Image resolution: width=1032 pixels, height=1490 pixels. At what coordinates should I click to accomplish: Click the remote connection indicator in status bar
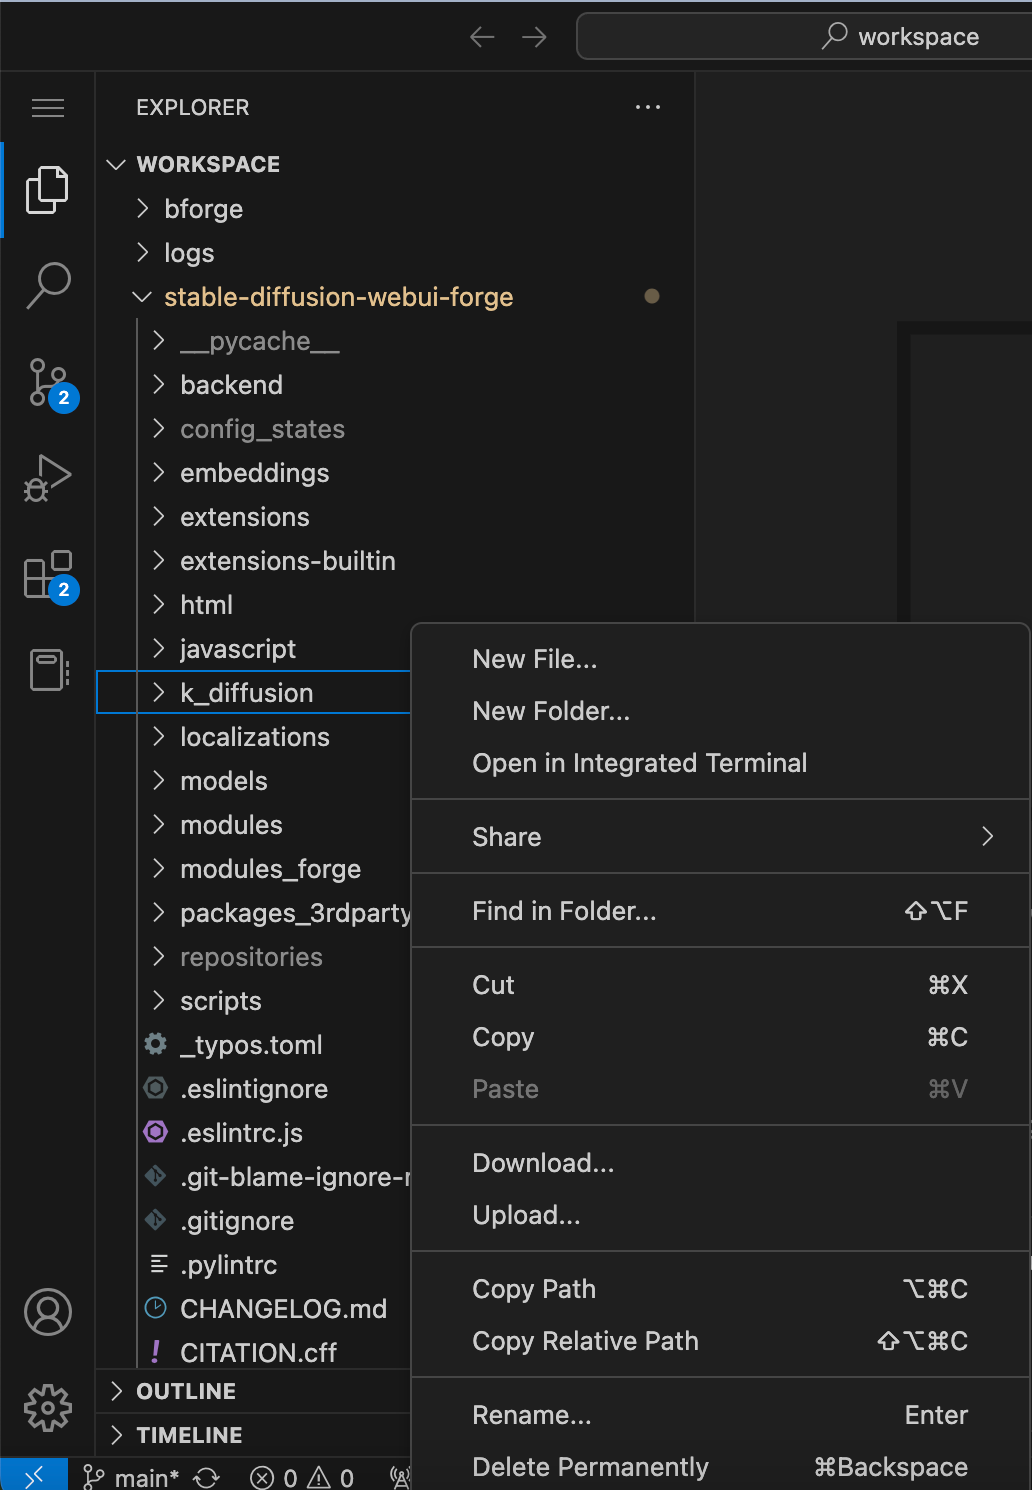tap(34, 1476)
